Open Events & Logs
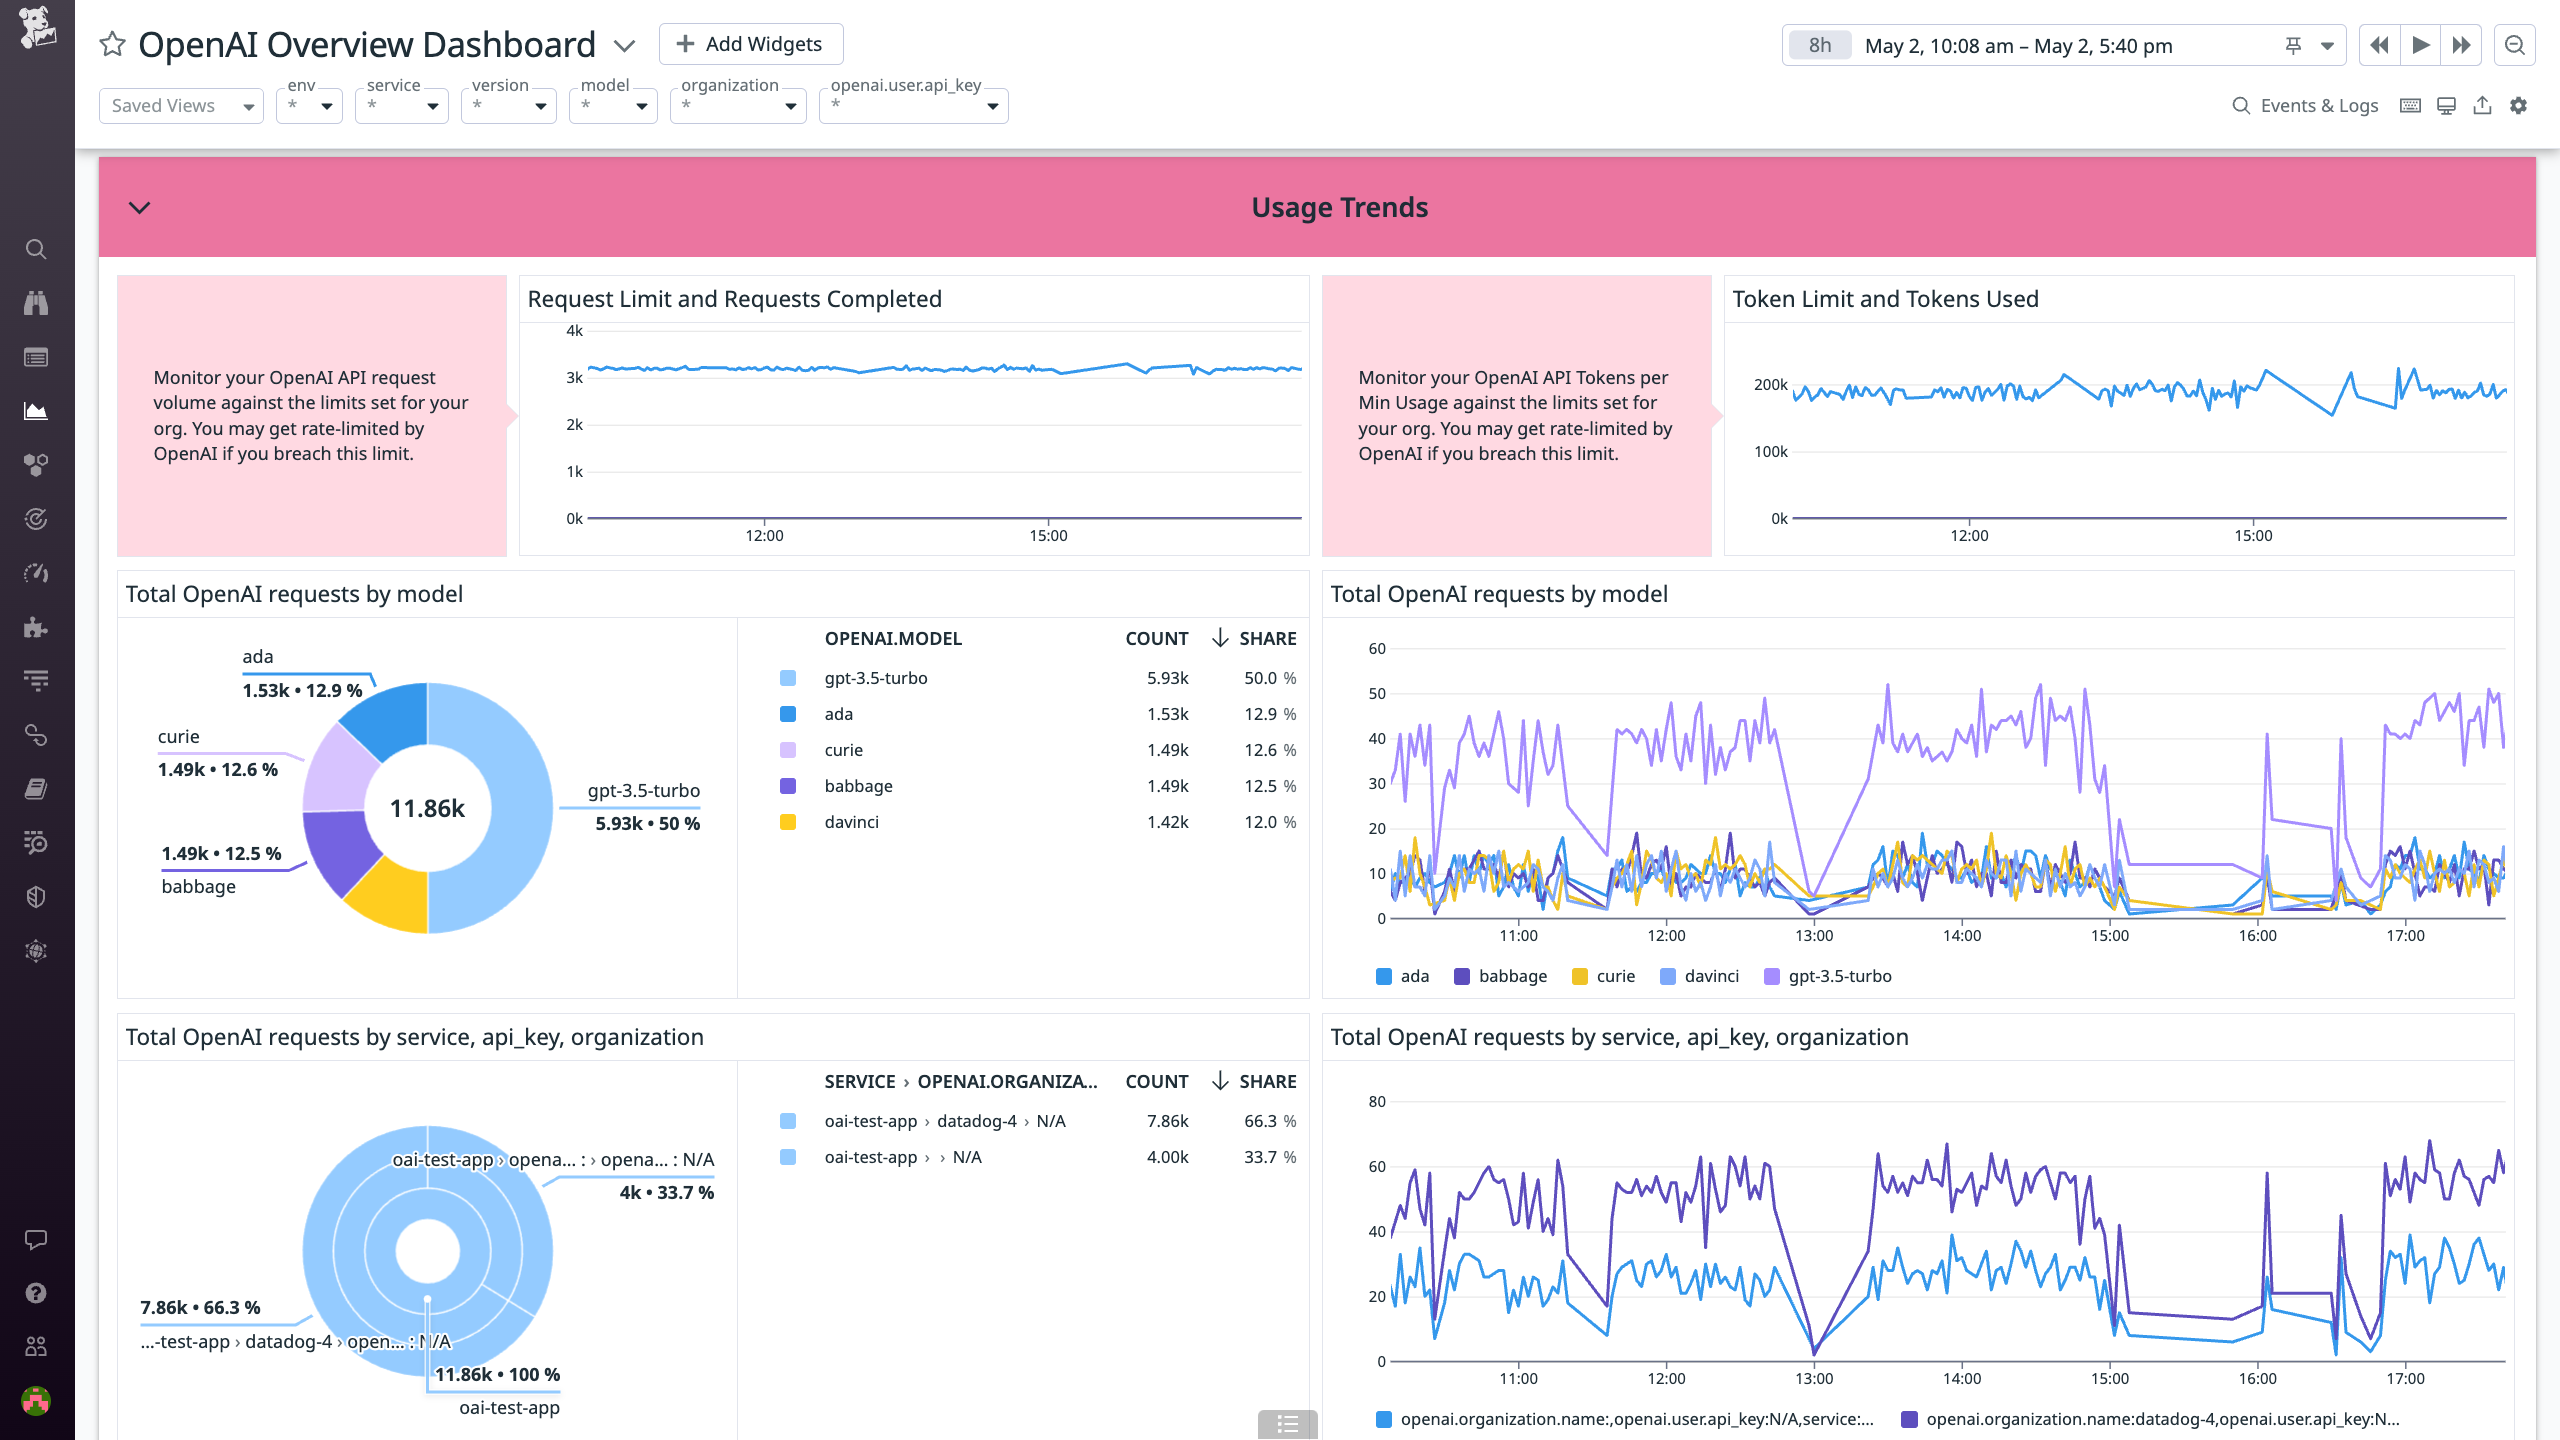The height and width of the screenshot is (1440, 2560). [2305, 105]
